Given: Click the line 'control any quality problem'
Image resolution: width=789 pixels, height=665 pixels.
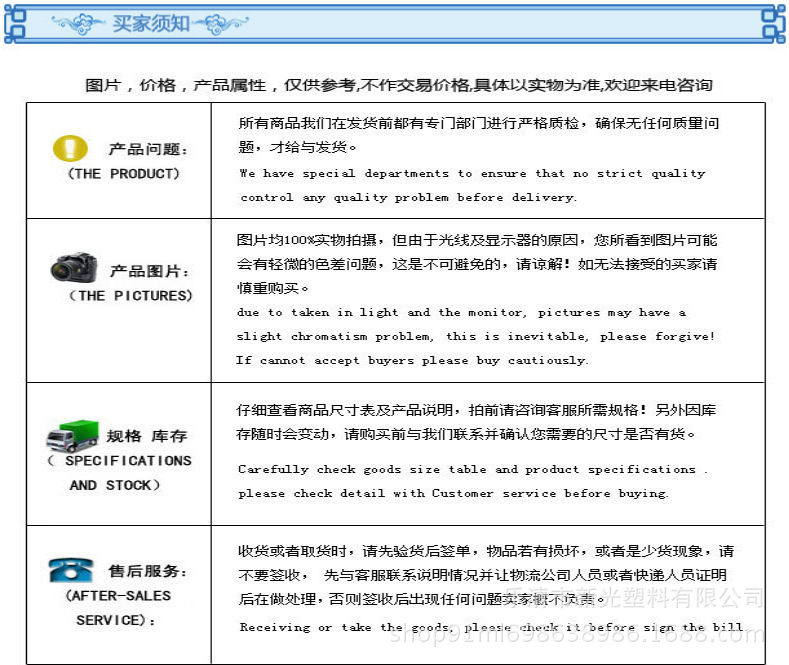Looking at the screenshot, I should tap(408, 197).
